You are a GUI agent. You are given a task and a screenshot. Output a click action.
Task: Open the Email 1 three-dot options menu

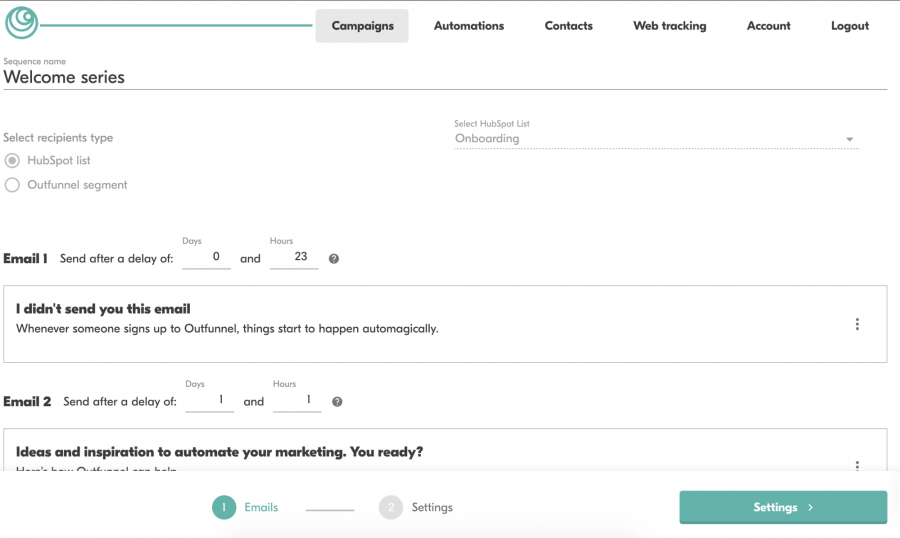point(857,324)
